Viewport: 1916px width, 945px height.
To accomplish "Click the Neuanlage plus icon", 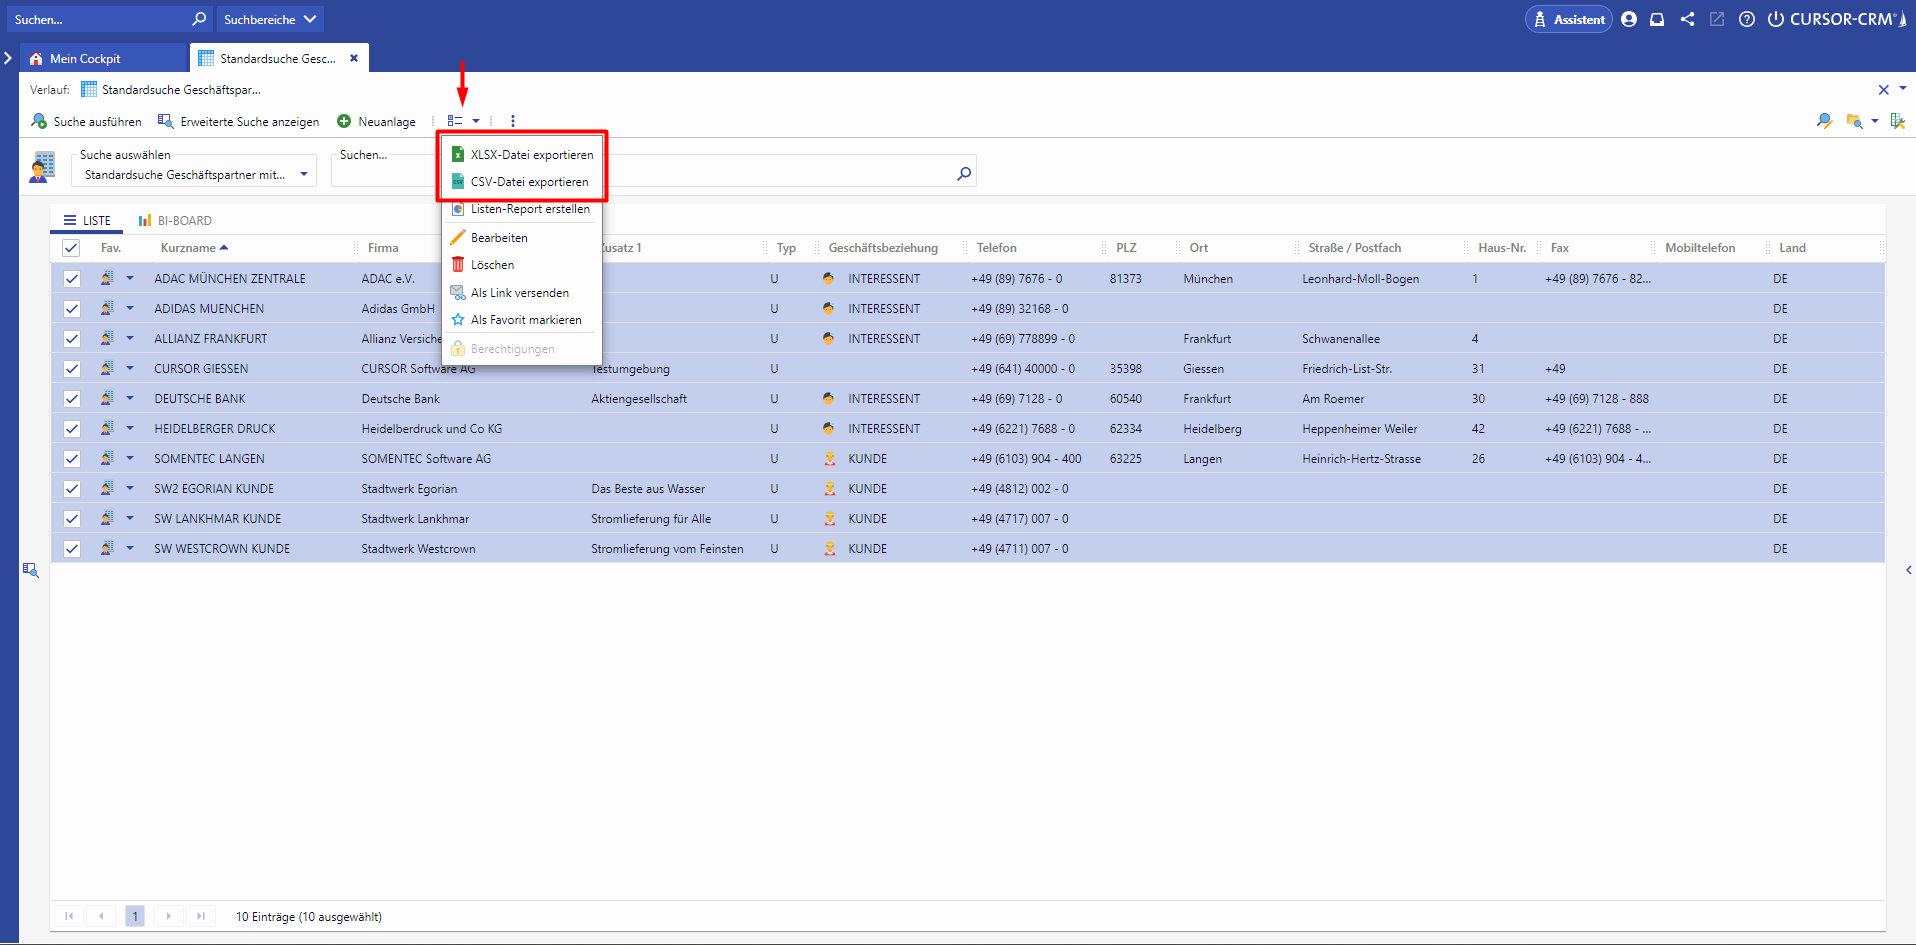I will click(344, 121).
